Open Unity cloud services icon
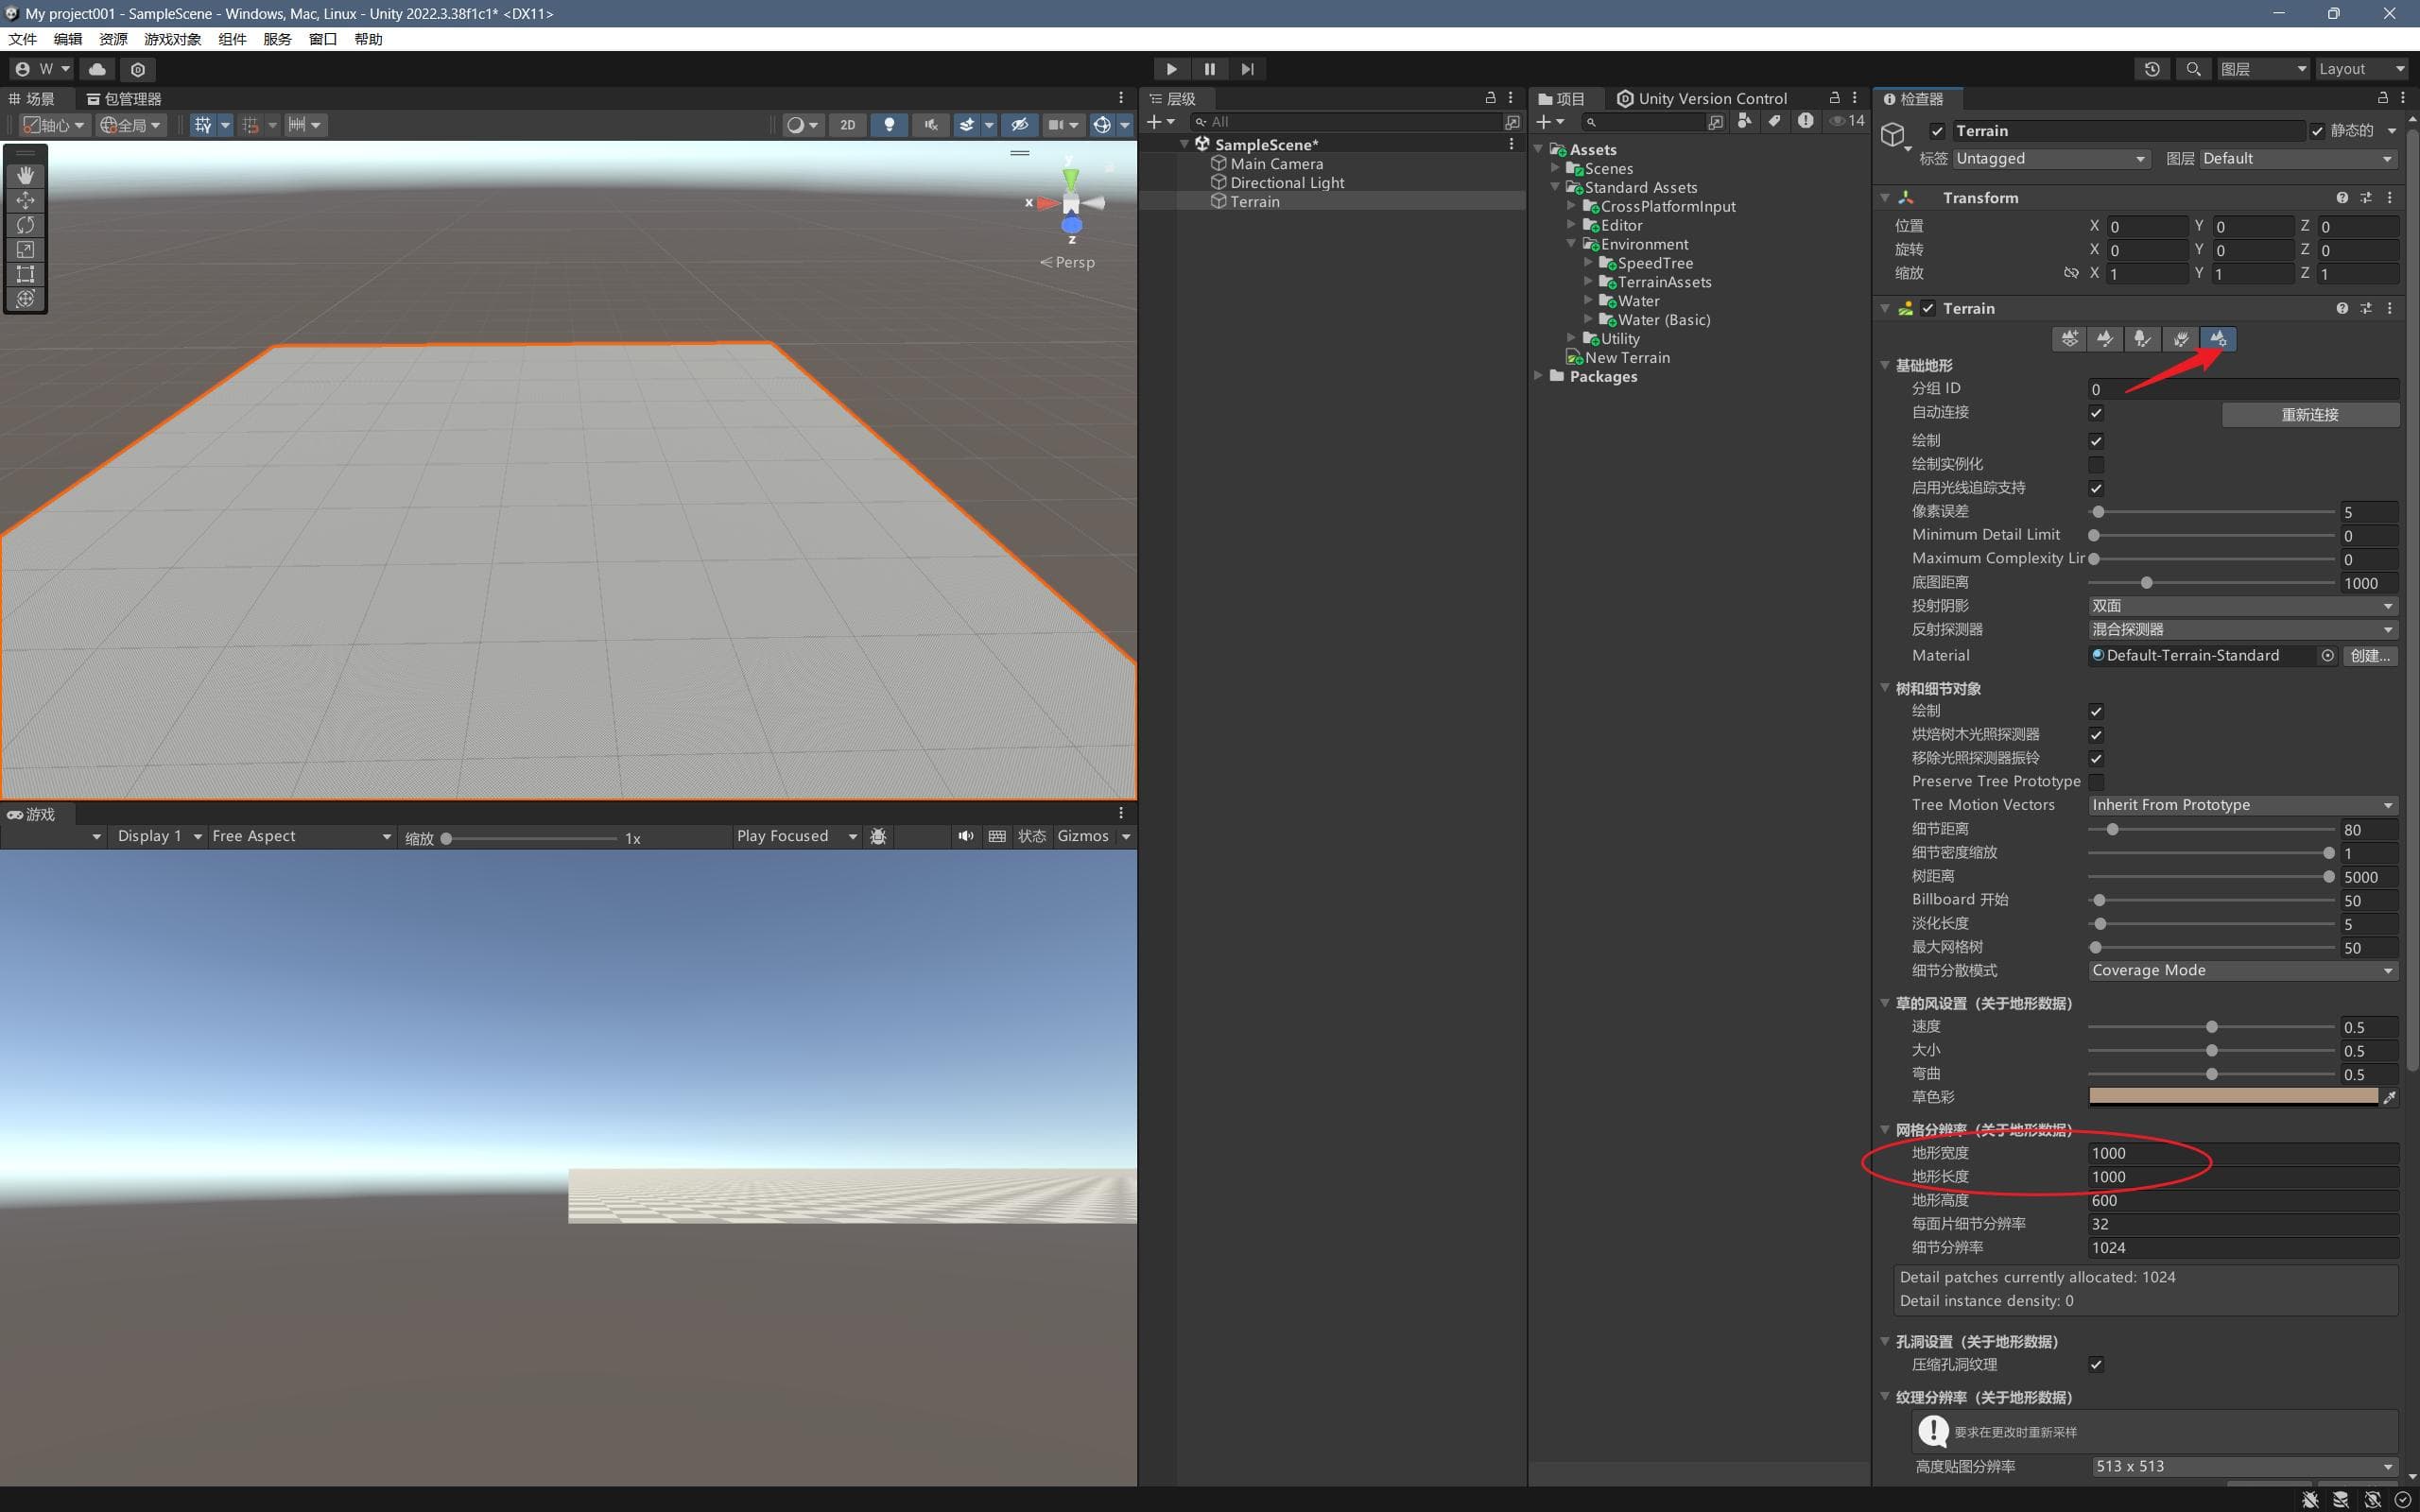This screenshot has width=2420, height=1512. tap(97, 69)
